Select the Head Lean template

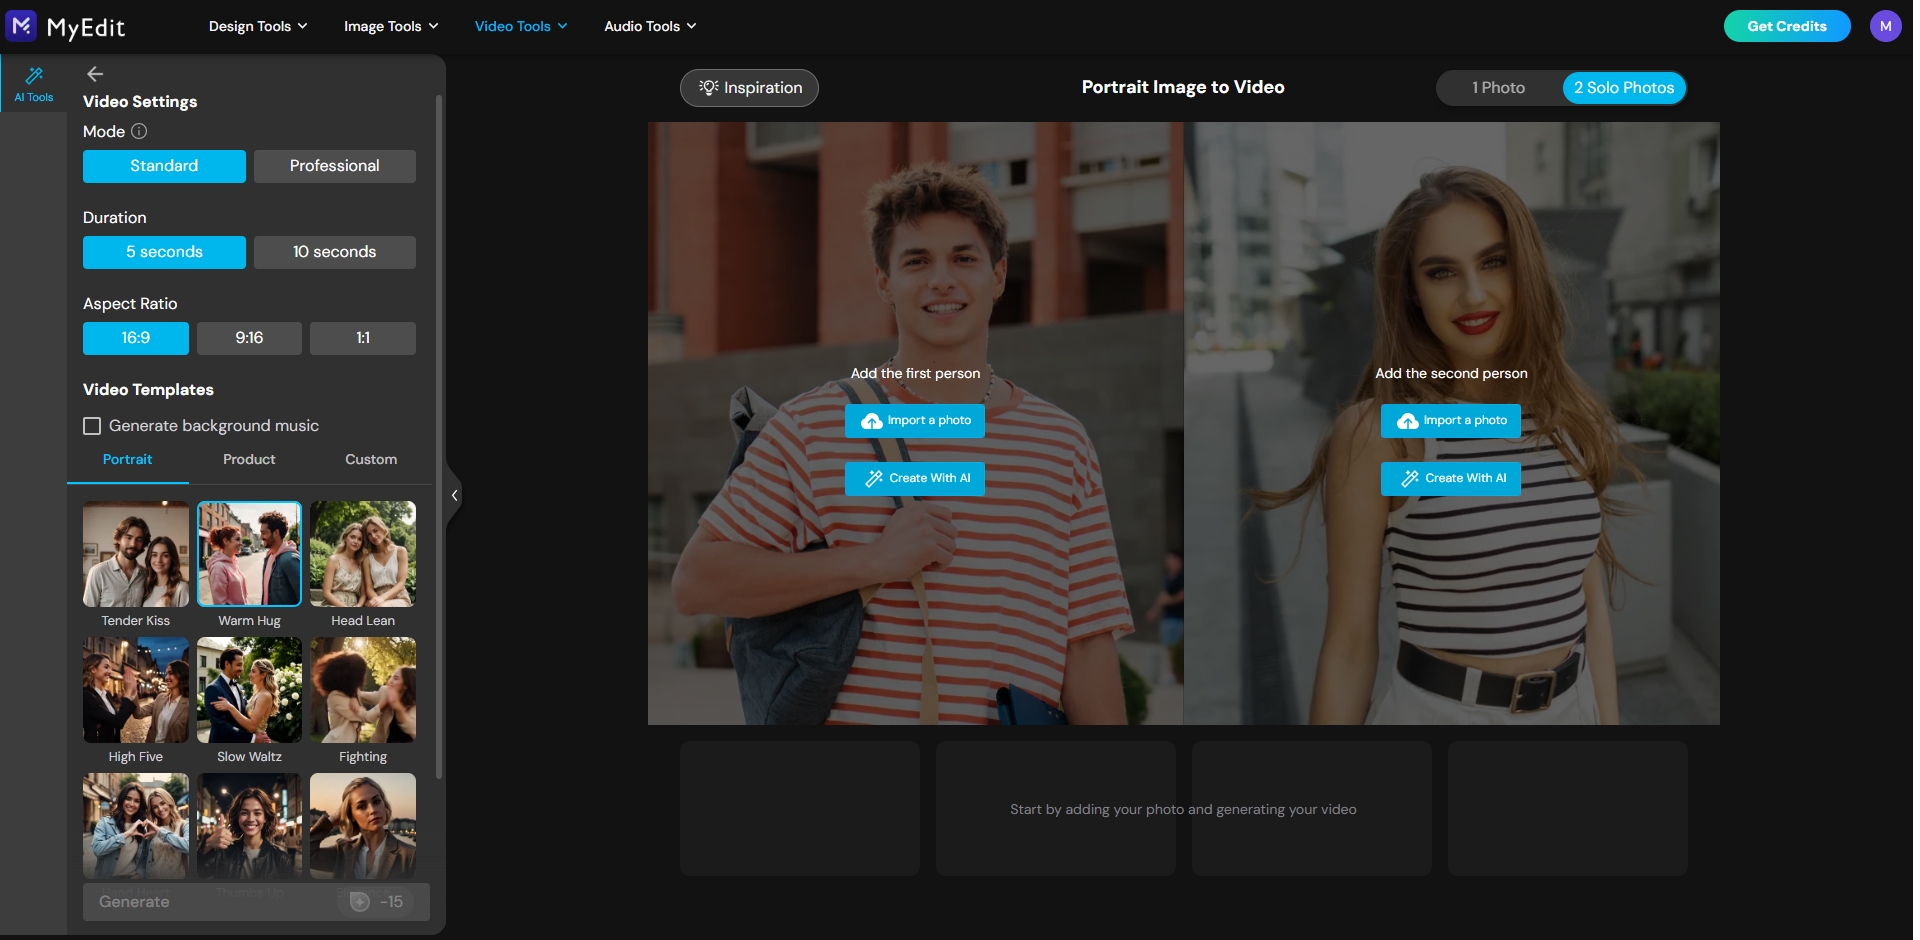[x=363, y=554]
